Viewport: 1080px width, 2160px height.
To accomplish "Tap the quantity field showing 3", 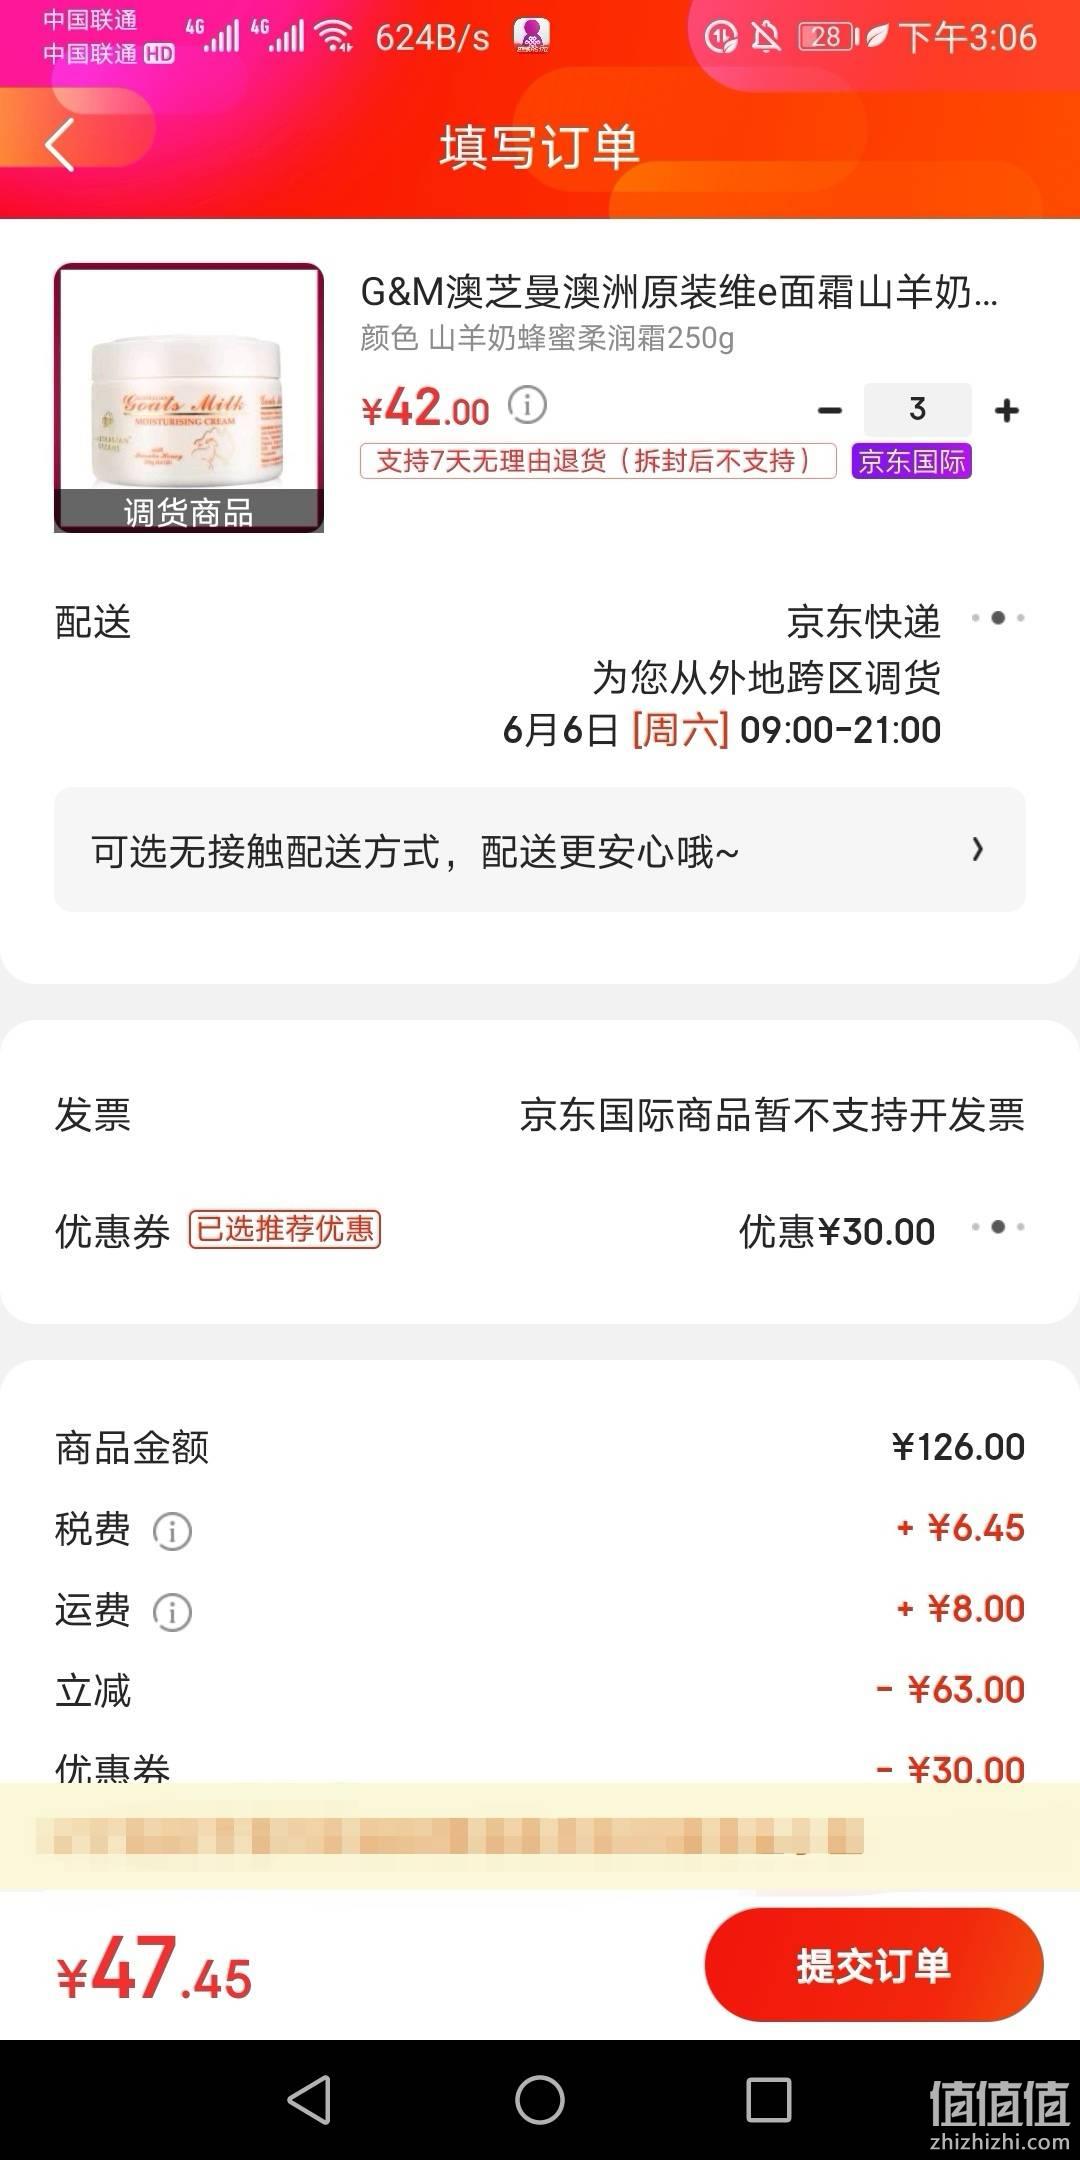I will (917, 409).
